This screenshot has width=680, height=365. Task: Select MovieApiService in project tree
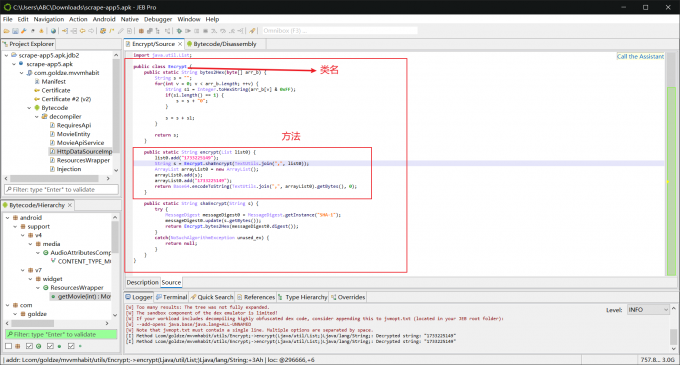[80, 143]
